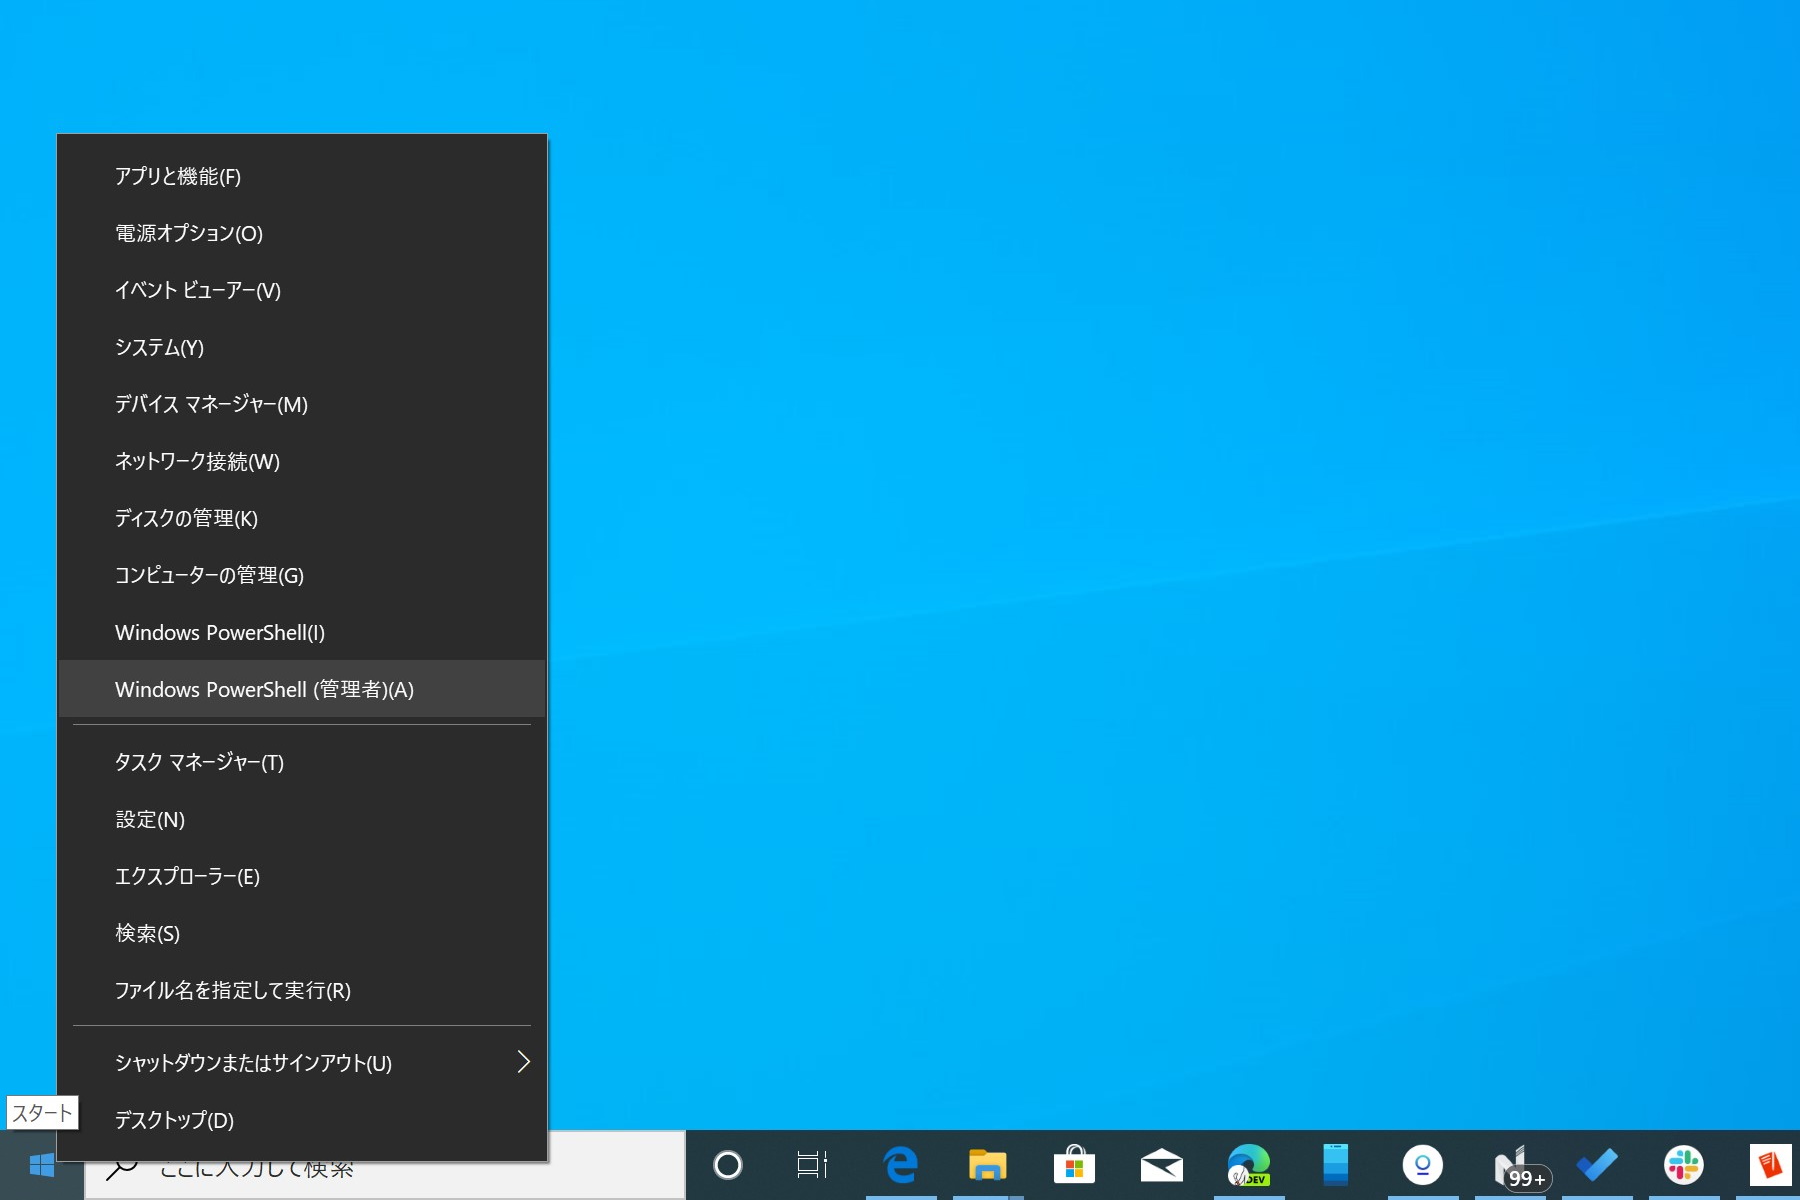Select 検索(S) menu entry
Viewport: 1800px width, 1200px height.
click(x=301, y=934)
